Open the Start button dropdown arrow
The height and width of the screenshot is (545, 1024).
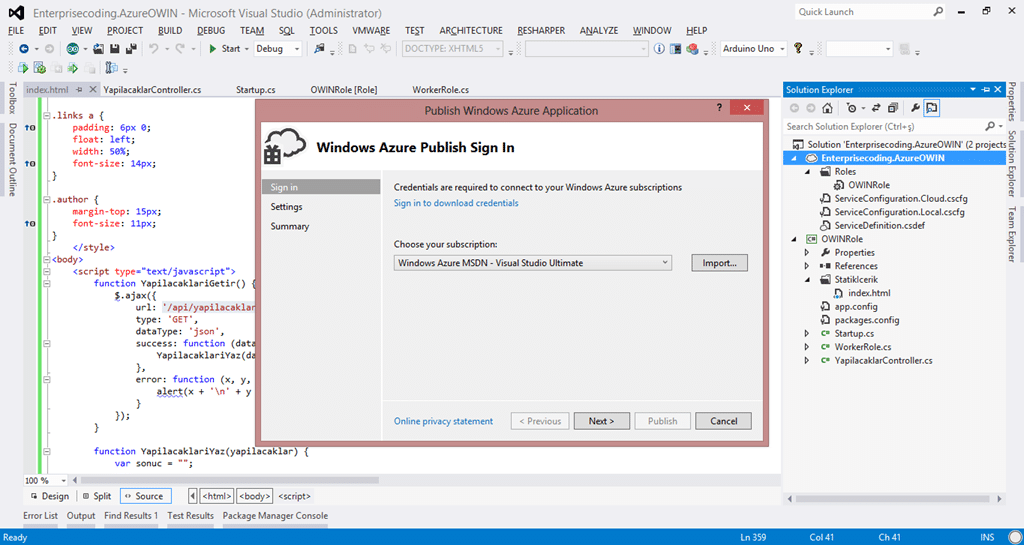tap(247, 50)
